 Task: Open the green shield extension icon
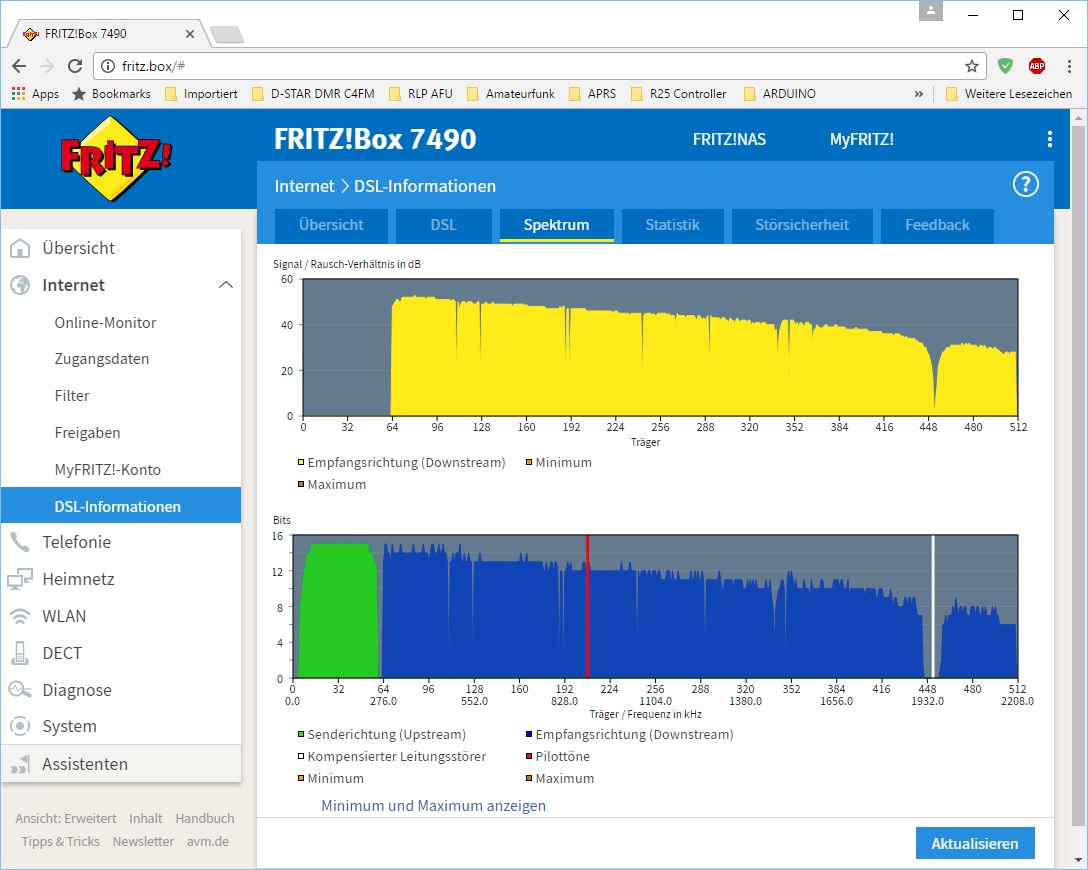coord(1005,66)
